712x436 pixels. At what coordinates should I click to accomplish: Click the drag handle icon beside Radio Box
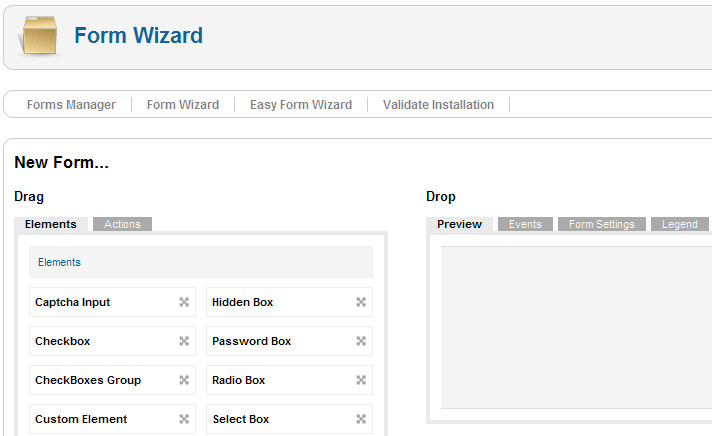tap(361, 380)
